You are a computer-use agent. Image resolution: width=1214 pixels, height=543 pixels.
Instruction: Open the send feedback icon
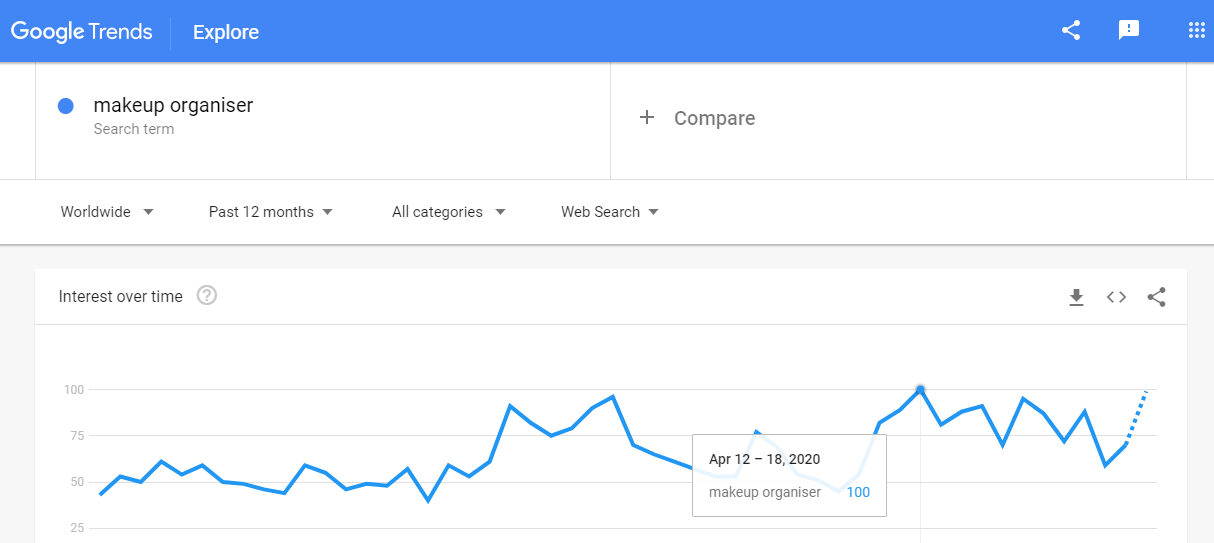pyautogui.click(x=1129, y=30)
